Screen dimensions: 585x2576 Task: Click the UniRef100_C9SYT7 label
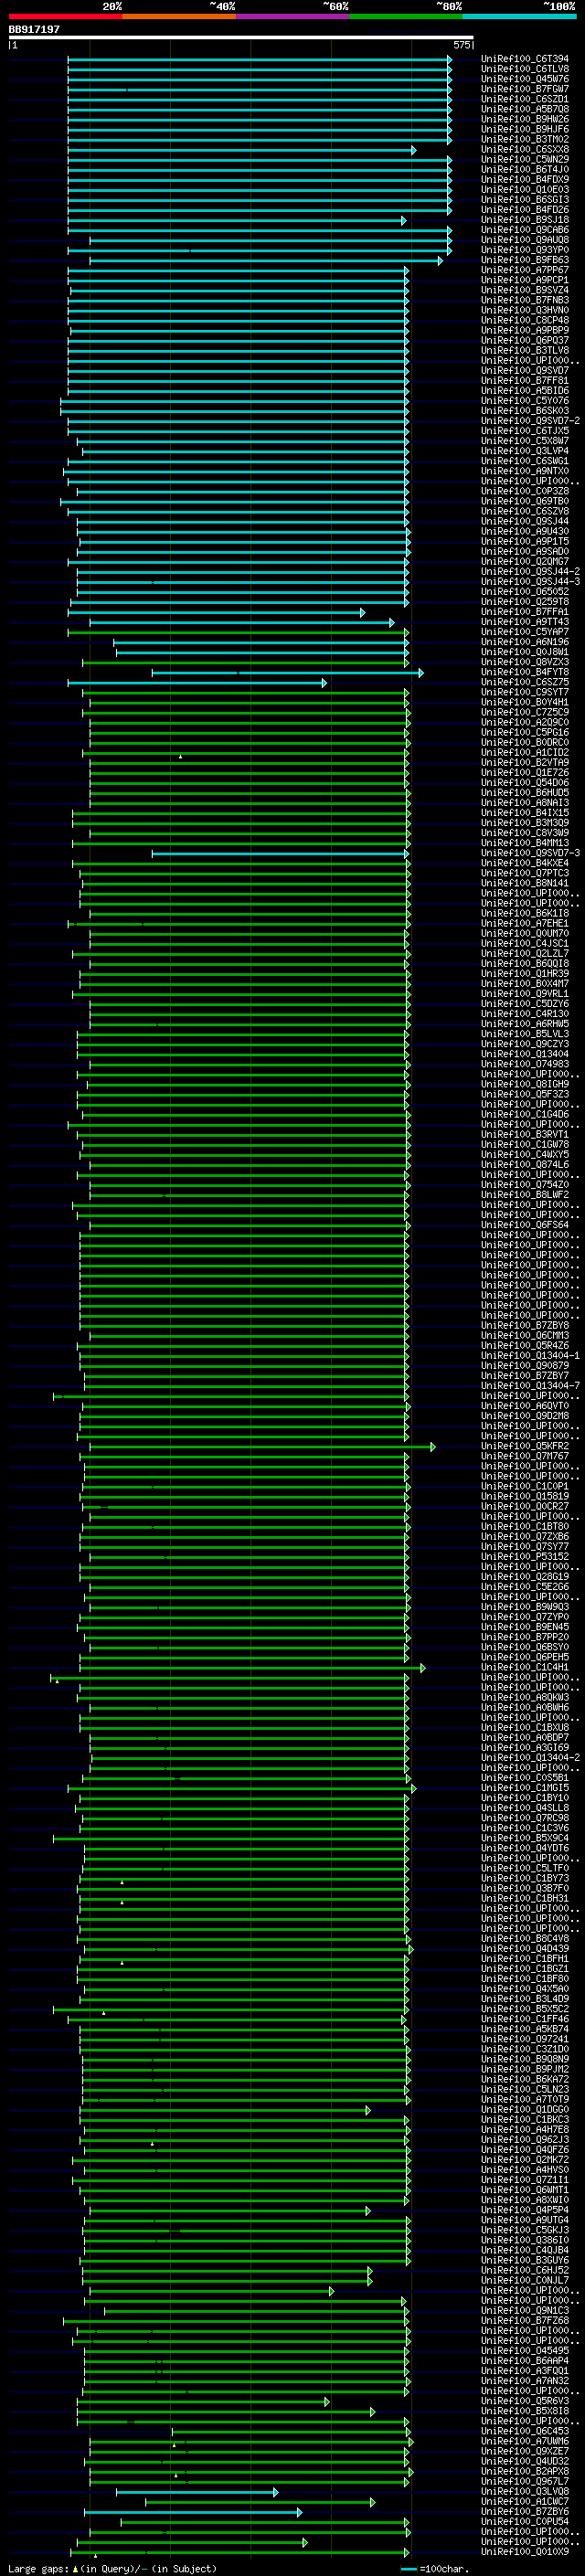tap(525, 692)
